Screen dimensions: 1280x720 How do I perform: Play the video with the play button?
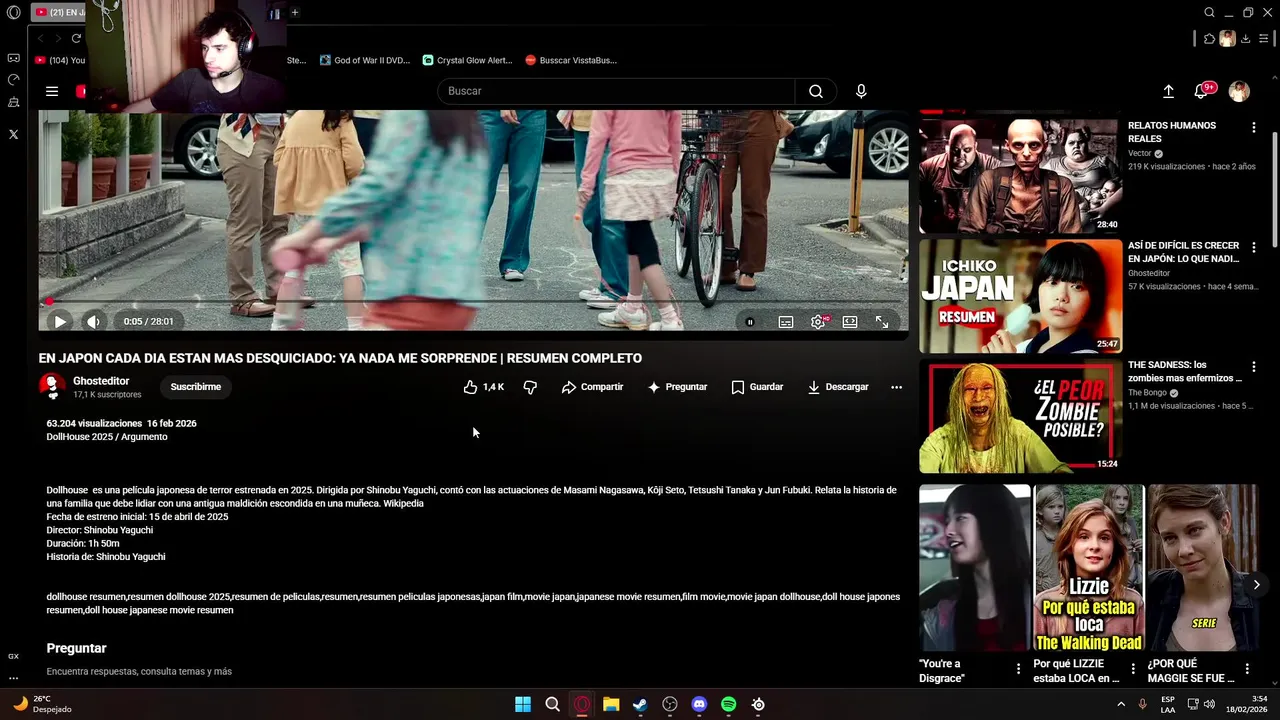(60, 321)
